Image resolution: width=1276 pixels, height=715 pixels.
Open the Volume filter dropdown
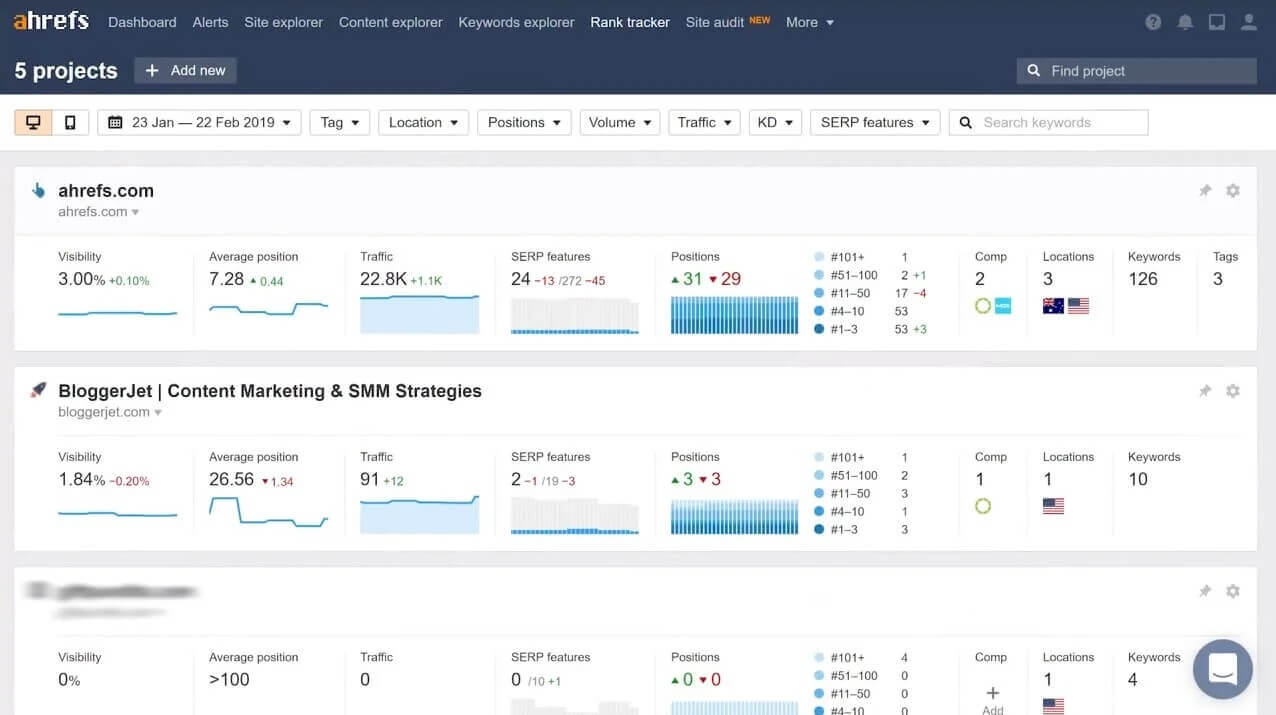click(619, 122)
